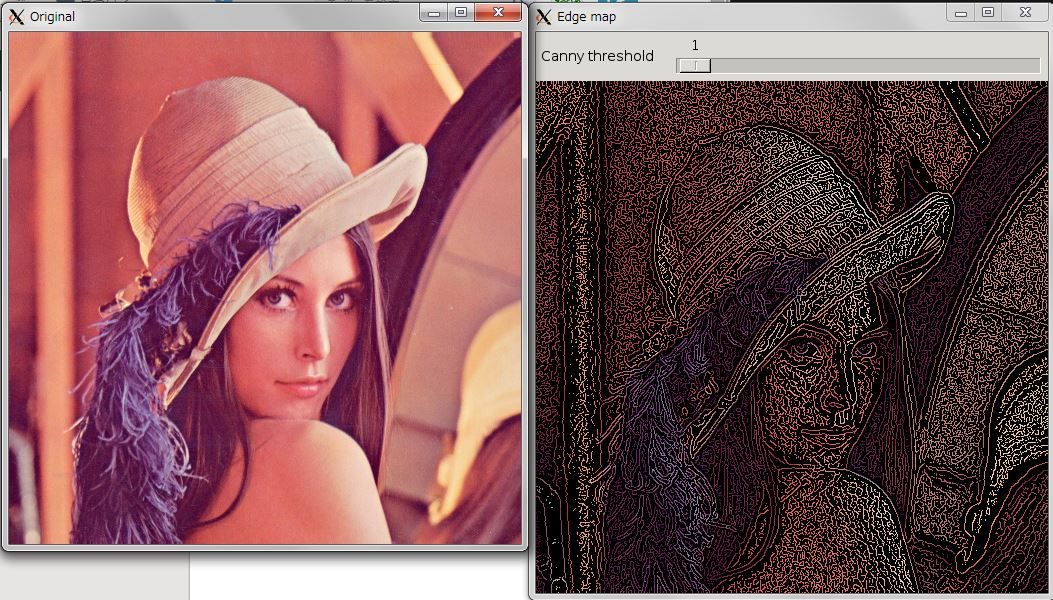Click the X11 icon in Original title bar
Screen dimensions: 1053x600
16,17
